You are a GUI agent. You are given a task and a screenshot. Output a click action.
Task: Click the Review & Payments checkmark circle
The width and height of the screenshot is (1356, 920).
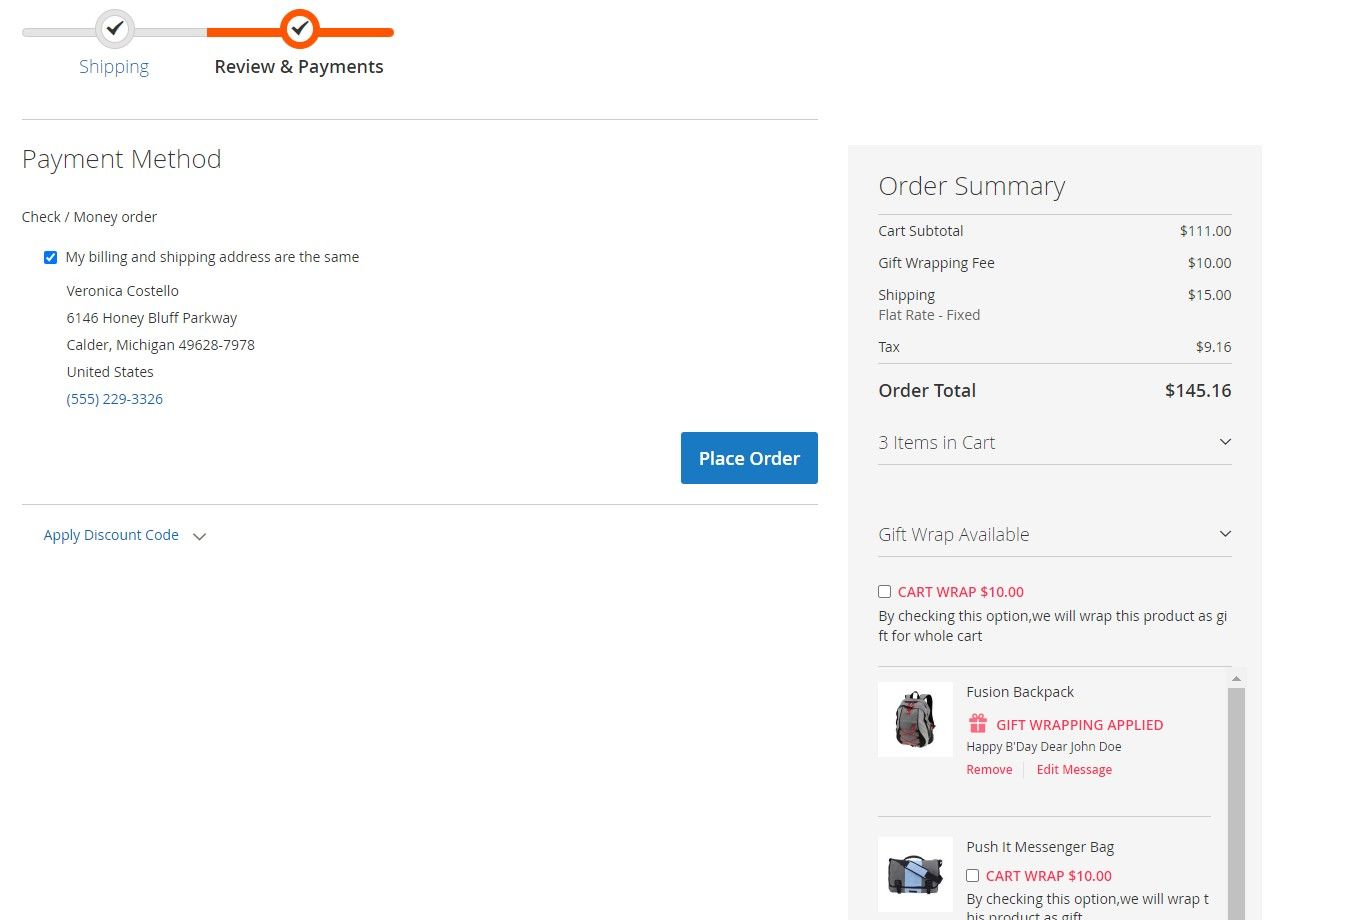299,29
